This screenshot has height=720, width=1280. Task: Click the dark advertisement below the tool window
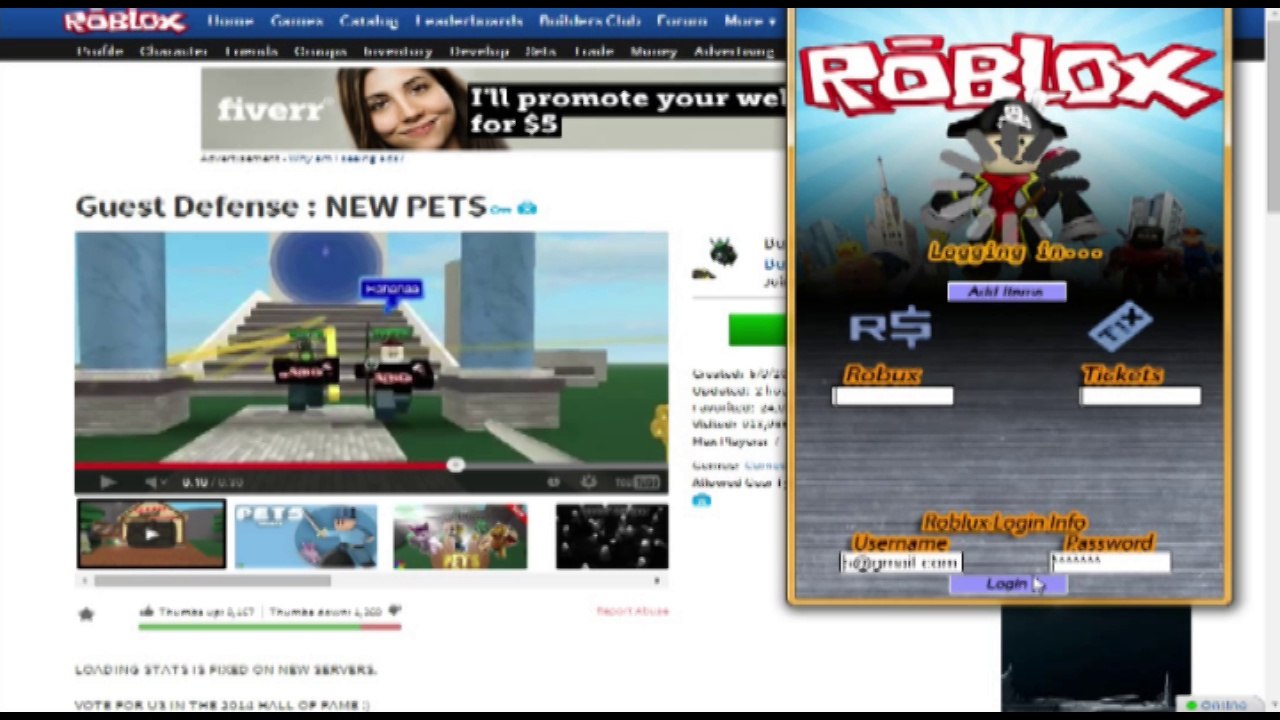click(1096, 659)
